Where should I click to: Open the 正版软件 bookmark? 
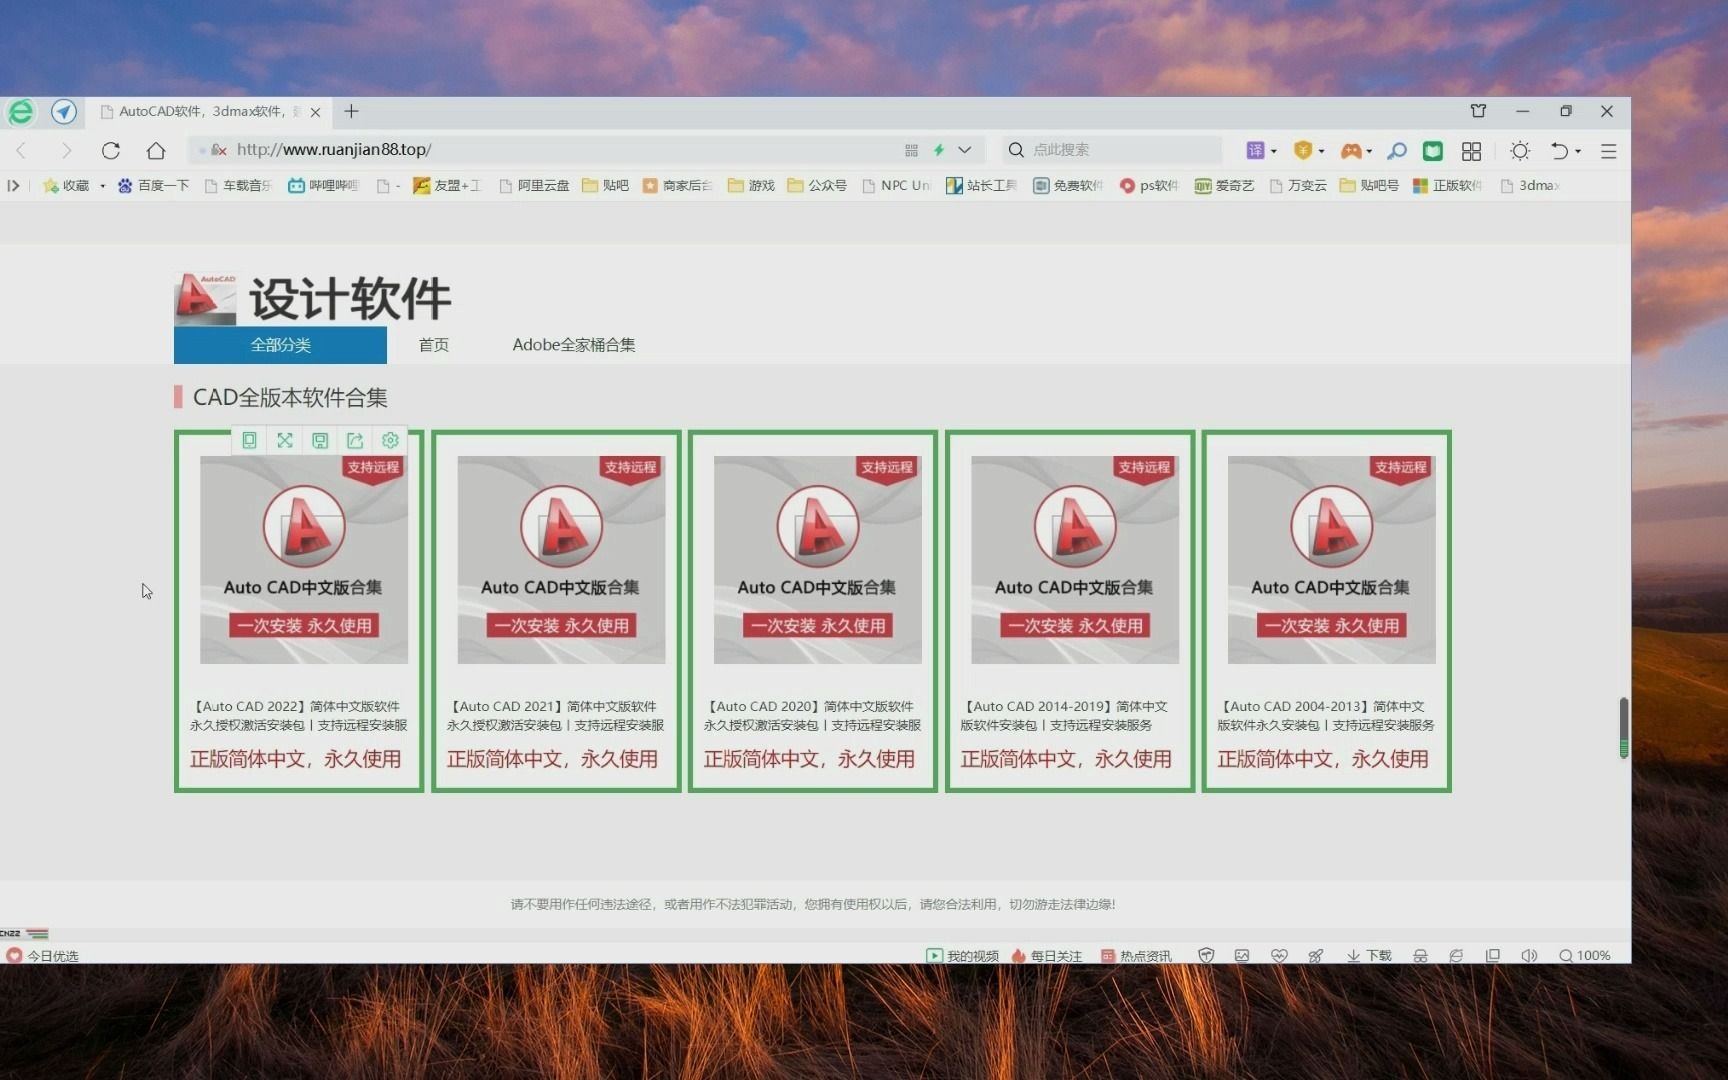pos(1447,185)
